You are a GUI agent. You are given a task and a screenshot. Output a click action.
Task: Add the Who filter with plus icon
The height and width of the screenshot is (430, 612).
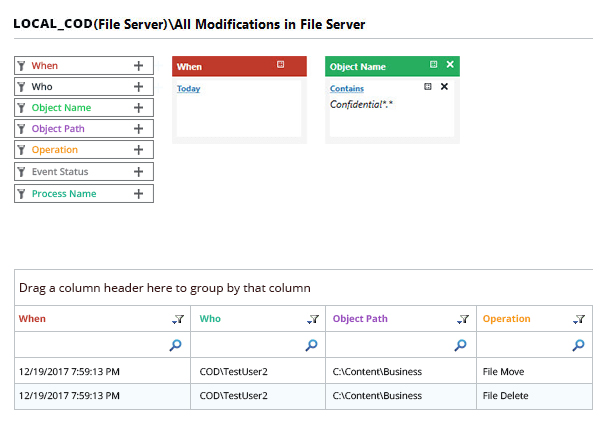pos(138,87)
